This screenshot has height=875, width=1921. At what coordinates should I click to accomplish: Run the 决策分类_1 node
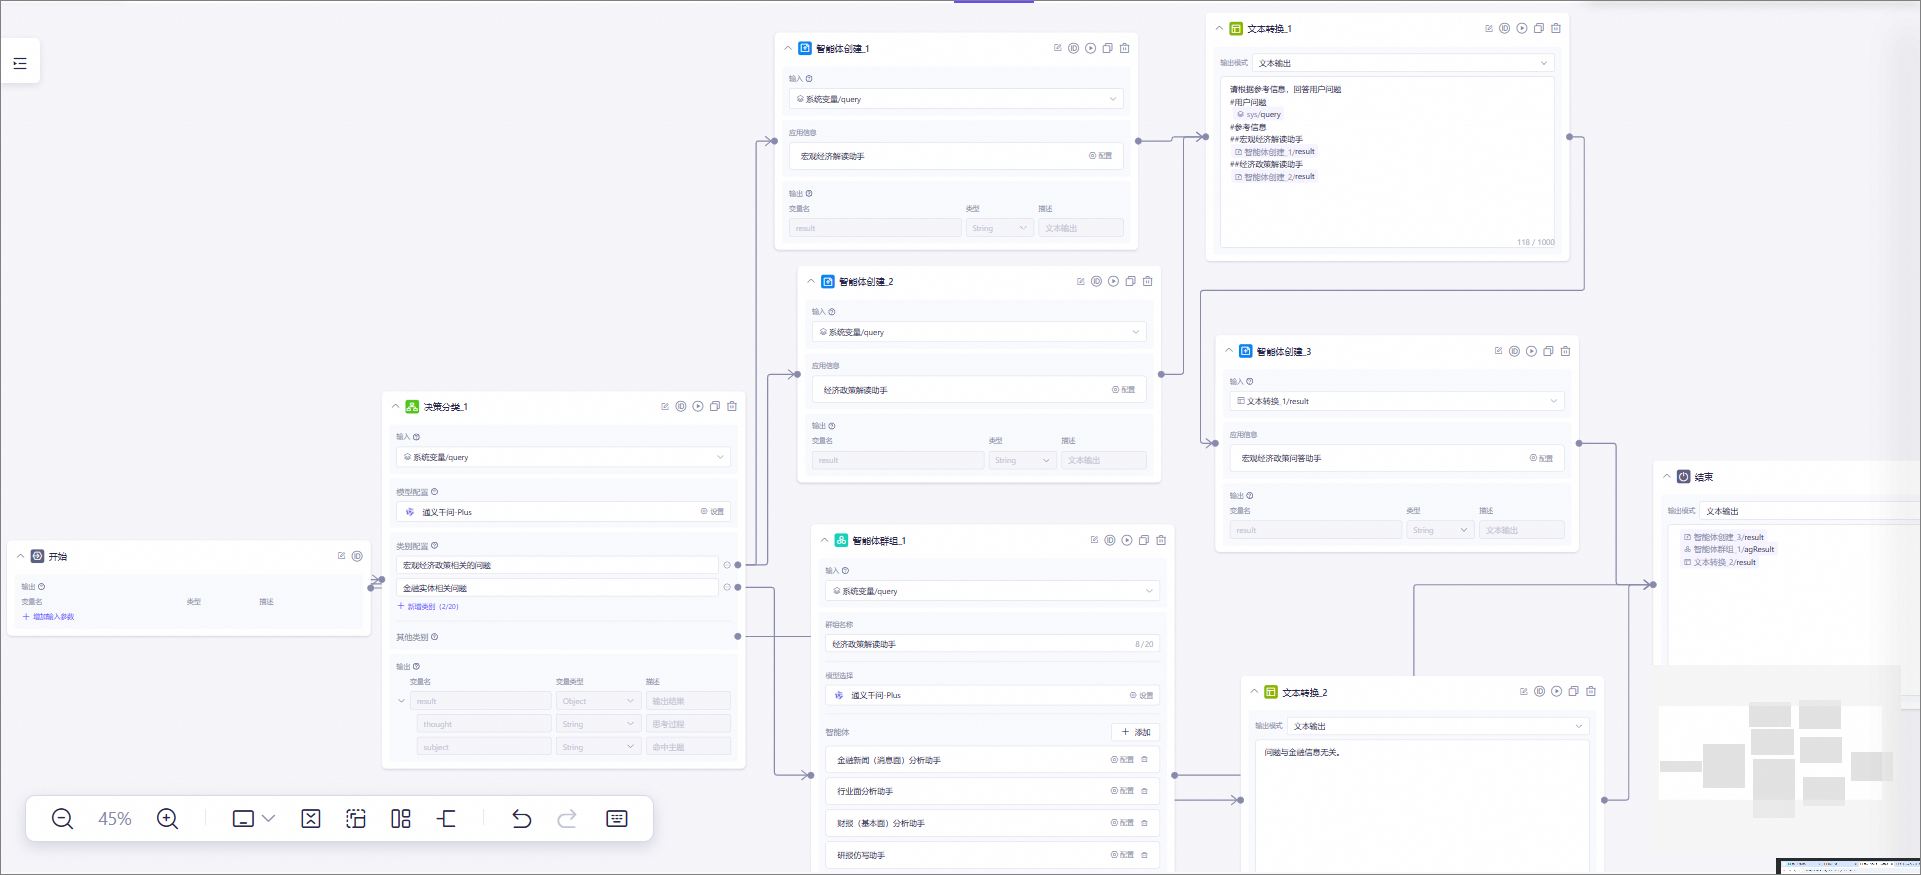pyautogui.click(x=698, y=406)
